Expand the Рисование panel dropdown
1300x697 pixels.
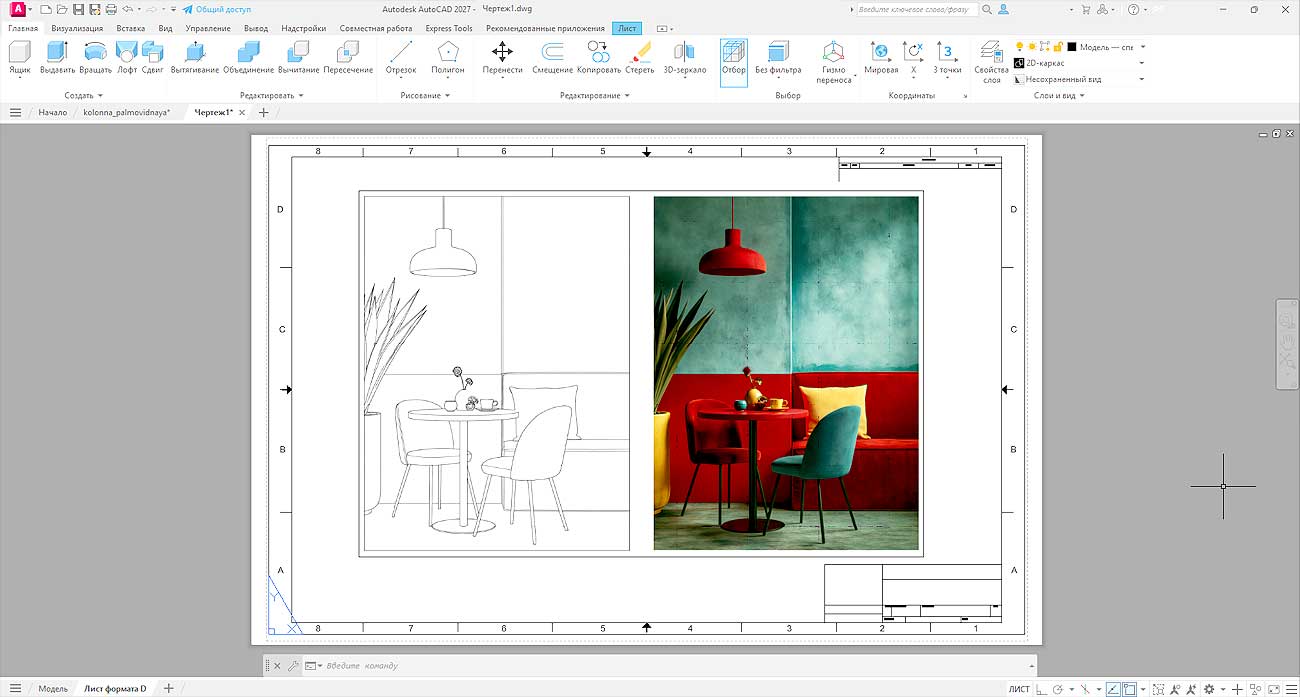point(426,96)
